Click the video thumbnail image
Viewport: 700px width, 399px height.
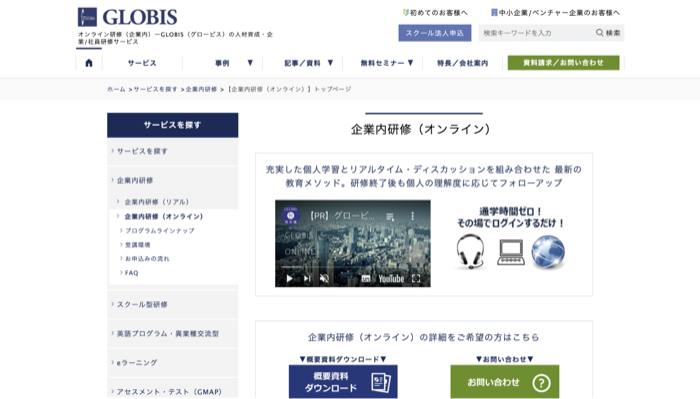pos(353,243)
